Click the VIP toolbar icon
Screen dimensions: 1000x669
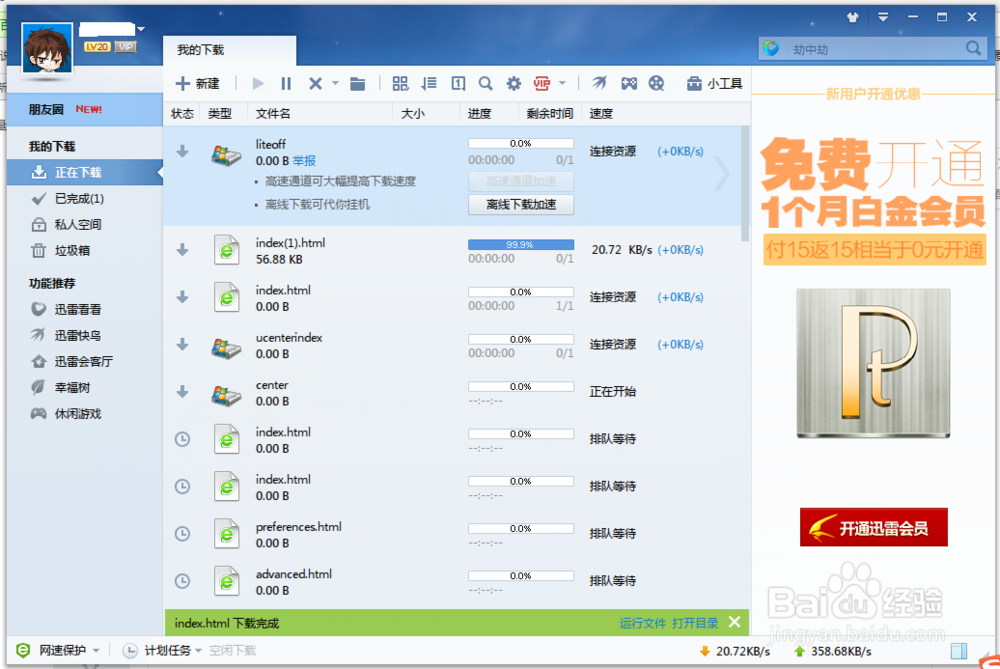pyautogui.click(x=542, y=84)
